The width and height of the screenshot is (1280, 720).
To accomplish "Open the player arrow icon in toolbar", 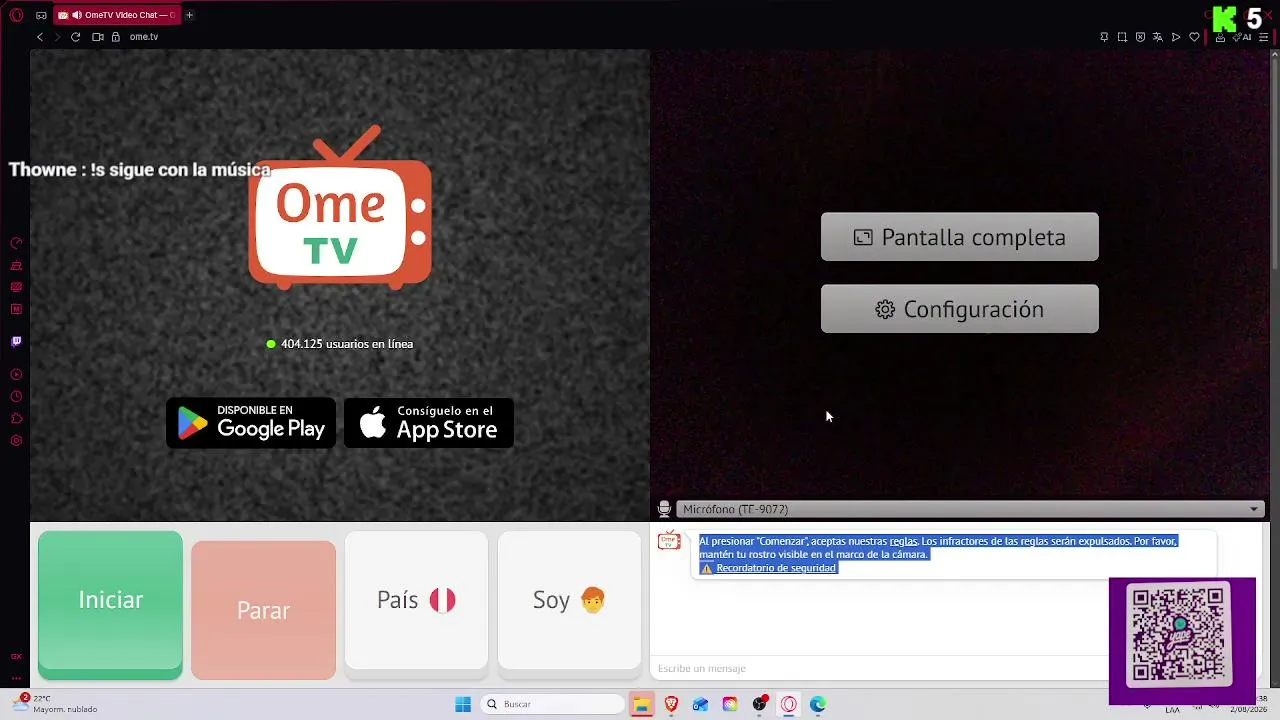I will coord(1176,37).
